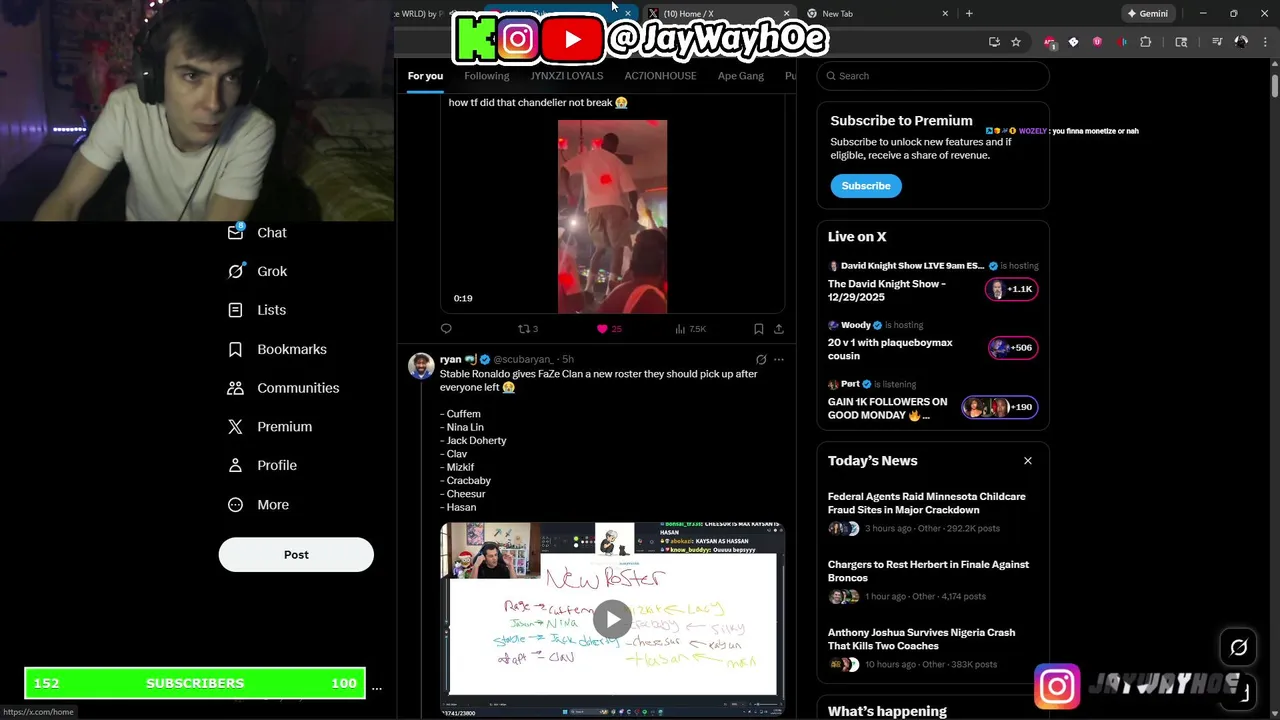Play the chandelier video thumbnail
The height and width of the screenshot is (720, 1280).
tap(612, 217)
